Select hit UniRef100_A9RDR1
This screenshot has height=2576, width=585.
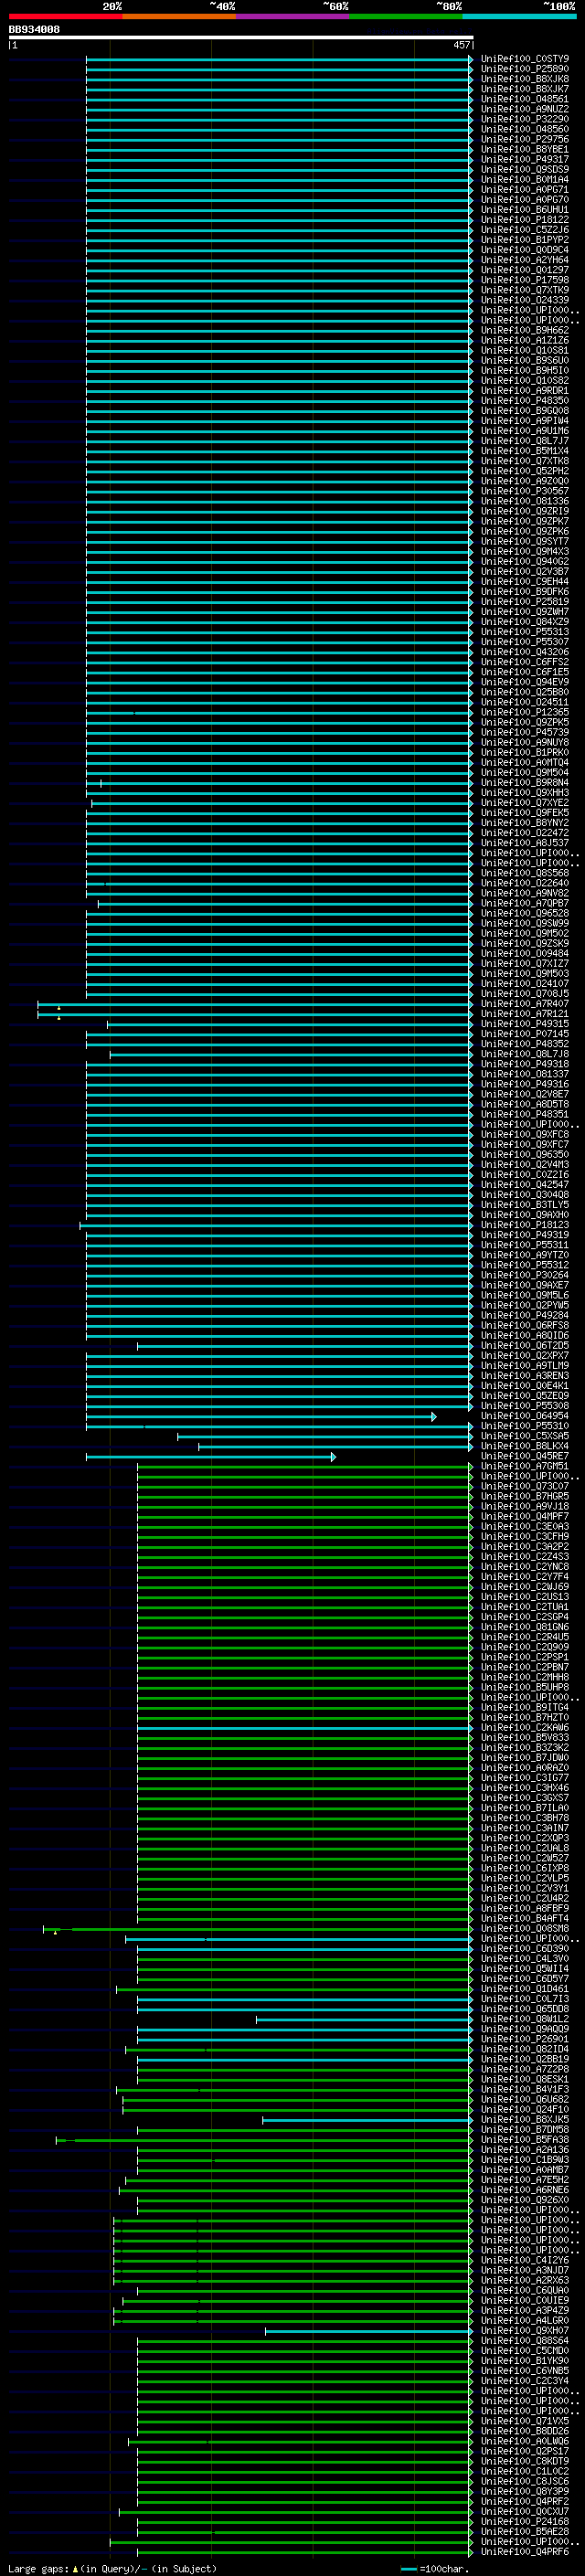525,391
